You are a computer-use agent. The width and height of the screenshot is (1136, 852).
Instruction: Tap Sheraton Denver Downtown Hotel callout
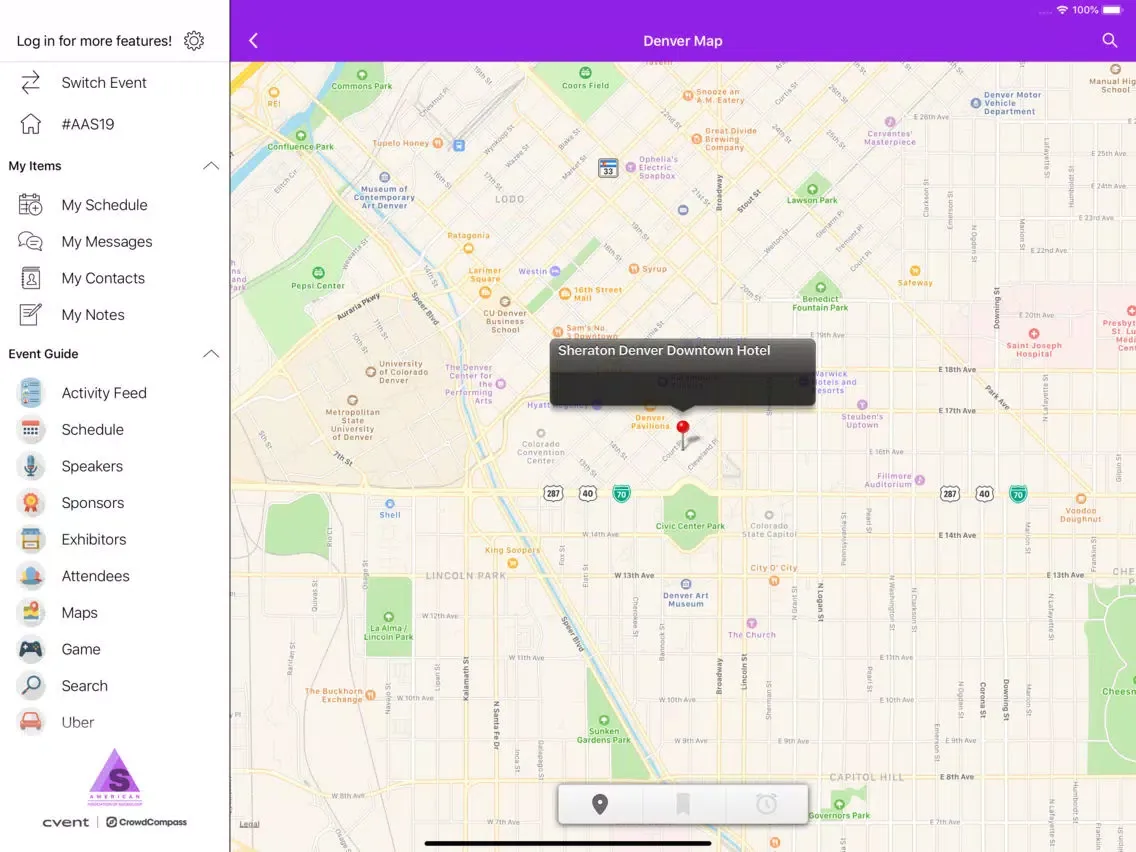click(682, 372)
